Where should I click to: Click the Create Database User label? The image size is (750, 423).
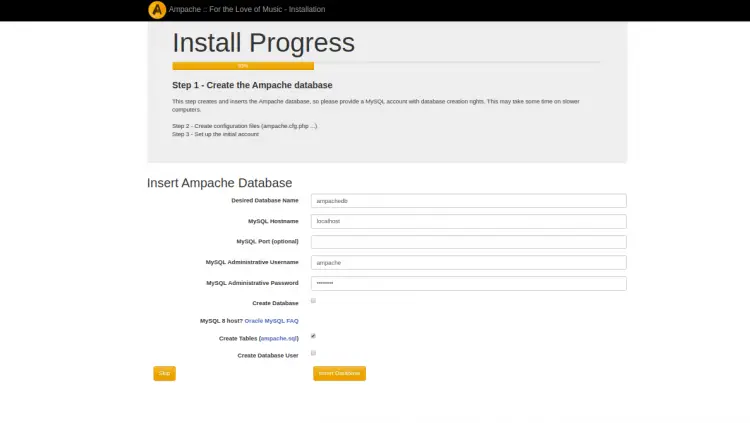tap(268, 356)
